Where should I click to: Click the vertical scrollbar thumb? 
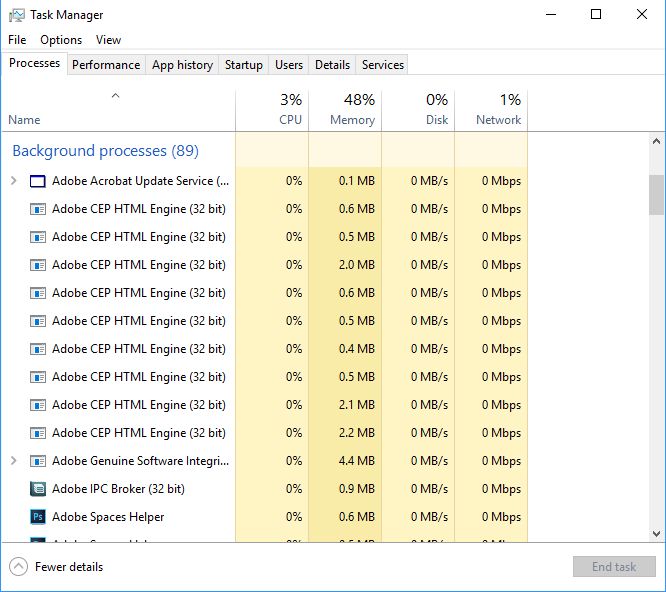(656, 195)
